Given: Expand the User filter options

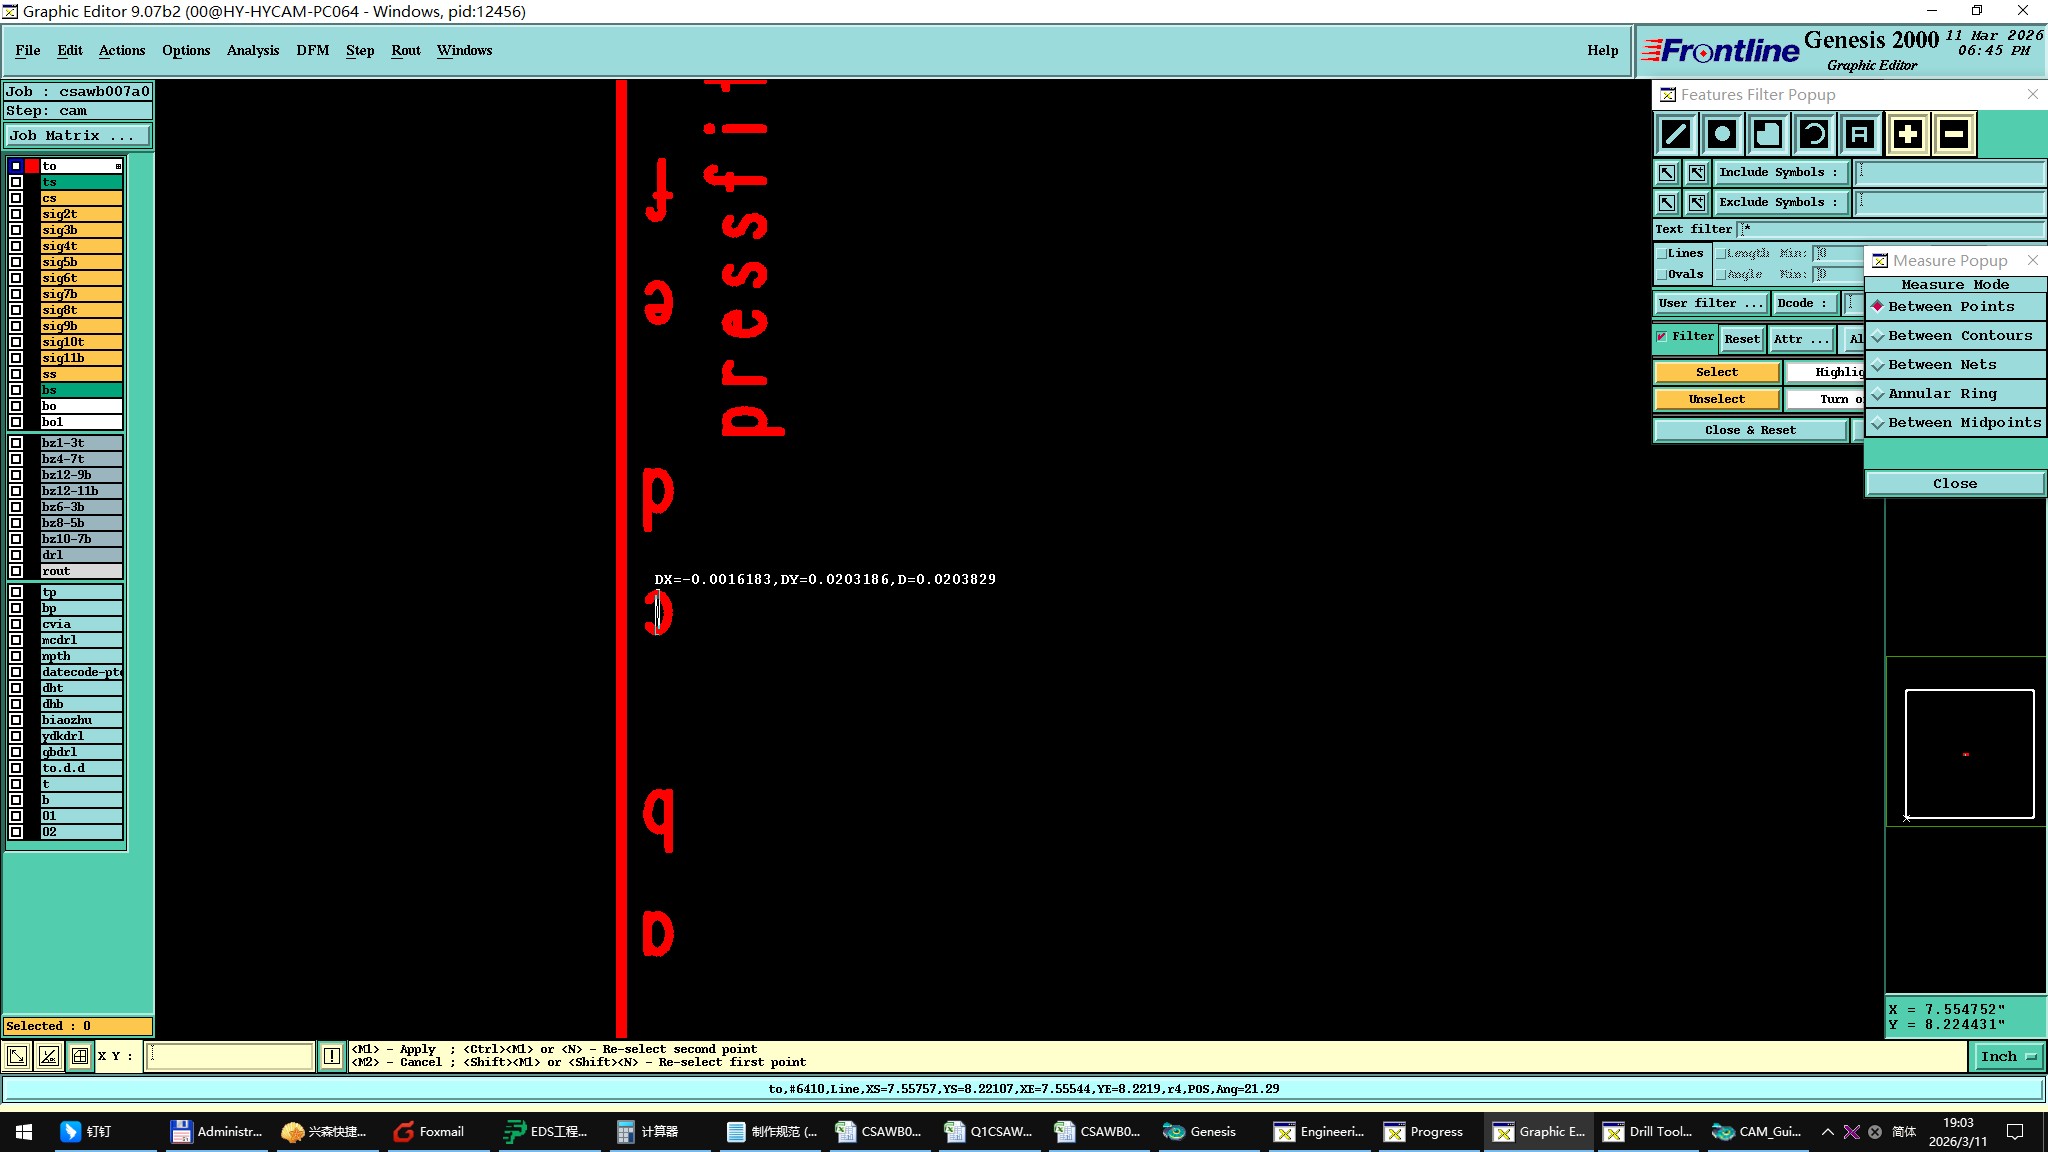Looking at the screenshot, I should point(1710,303).
